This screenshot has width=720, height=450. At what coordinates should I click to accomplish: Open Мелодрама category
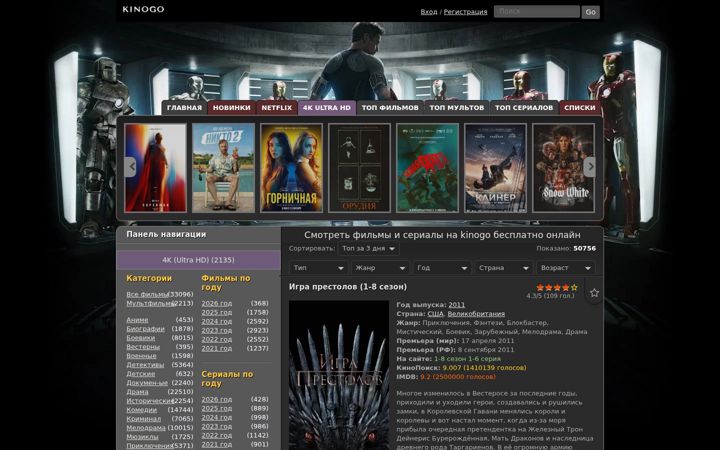[x=146, y=428]
